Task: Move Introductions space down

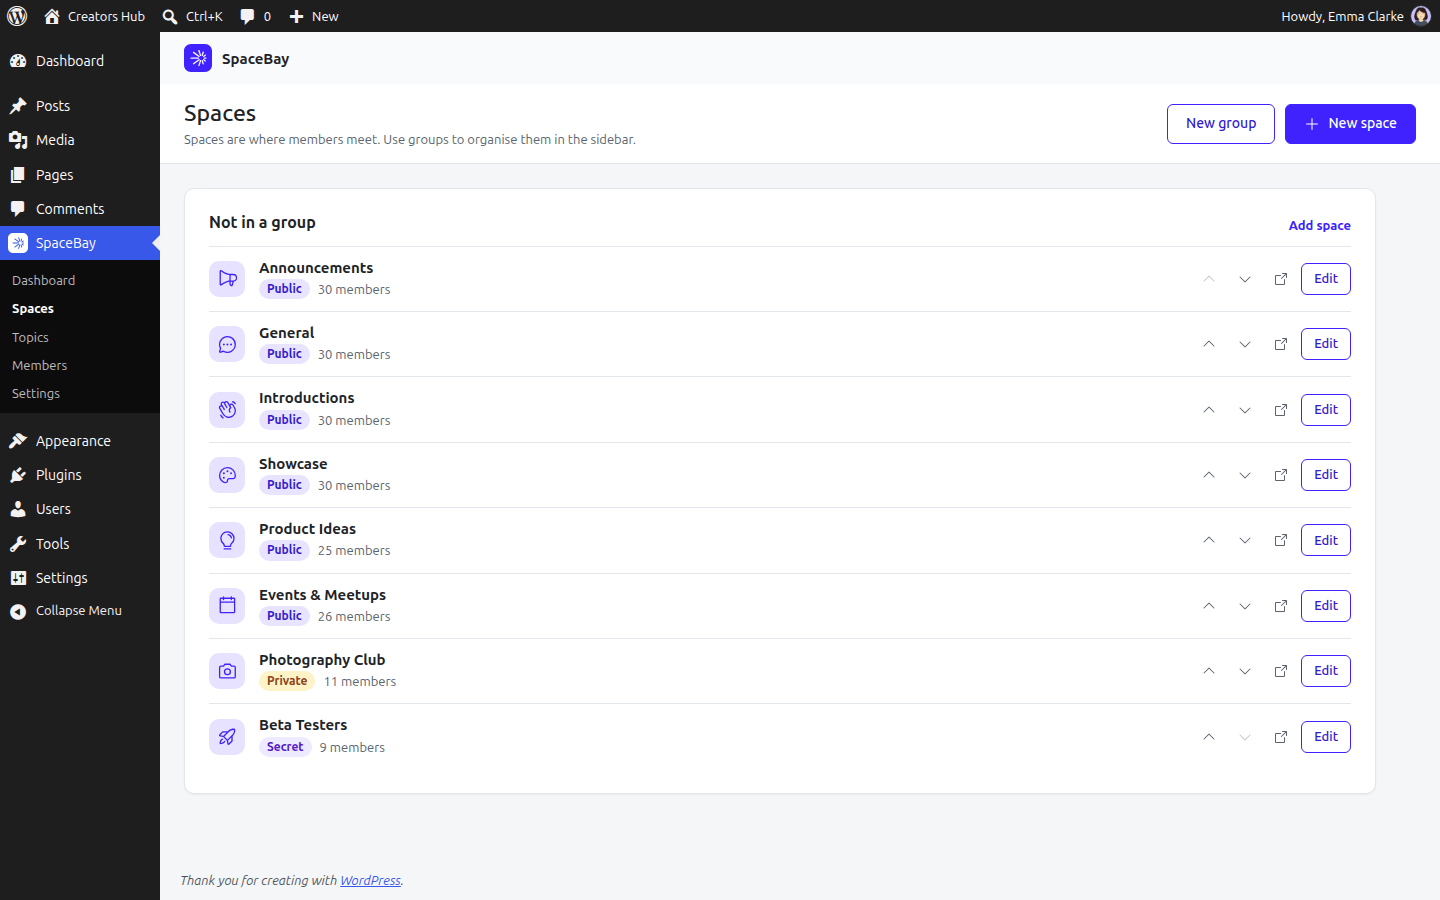Action: pos(1245,410)
